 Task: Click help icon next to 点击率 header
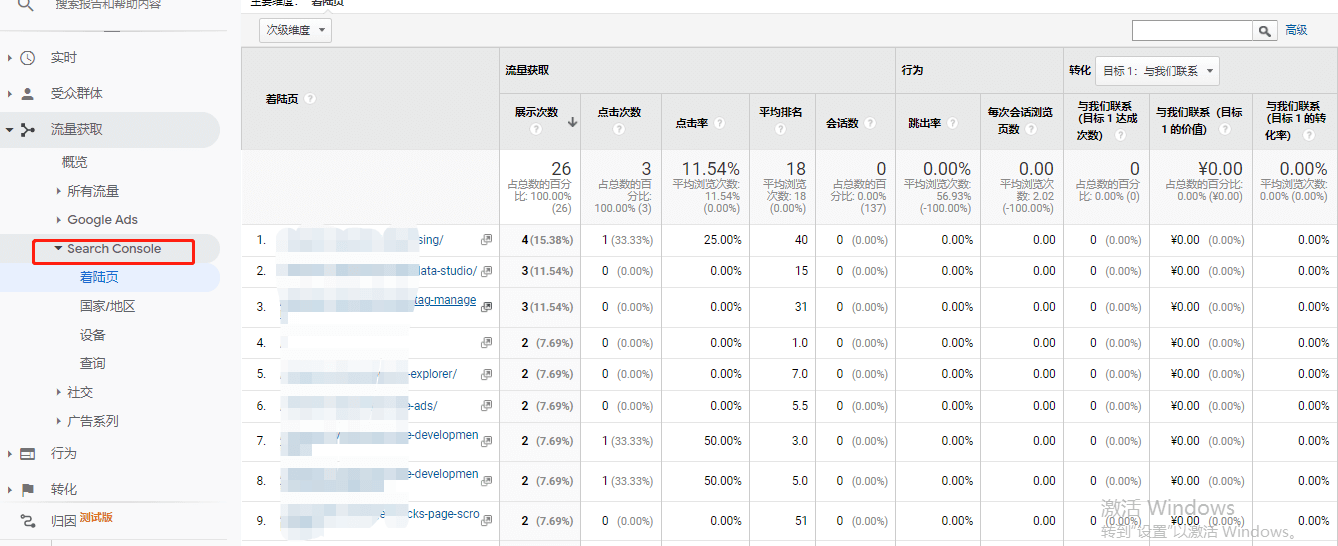click(x=719, y=123)
